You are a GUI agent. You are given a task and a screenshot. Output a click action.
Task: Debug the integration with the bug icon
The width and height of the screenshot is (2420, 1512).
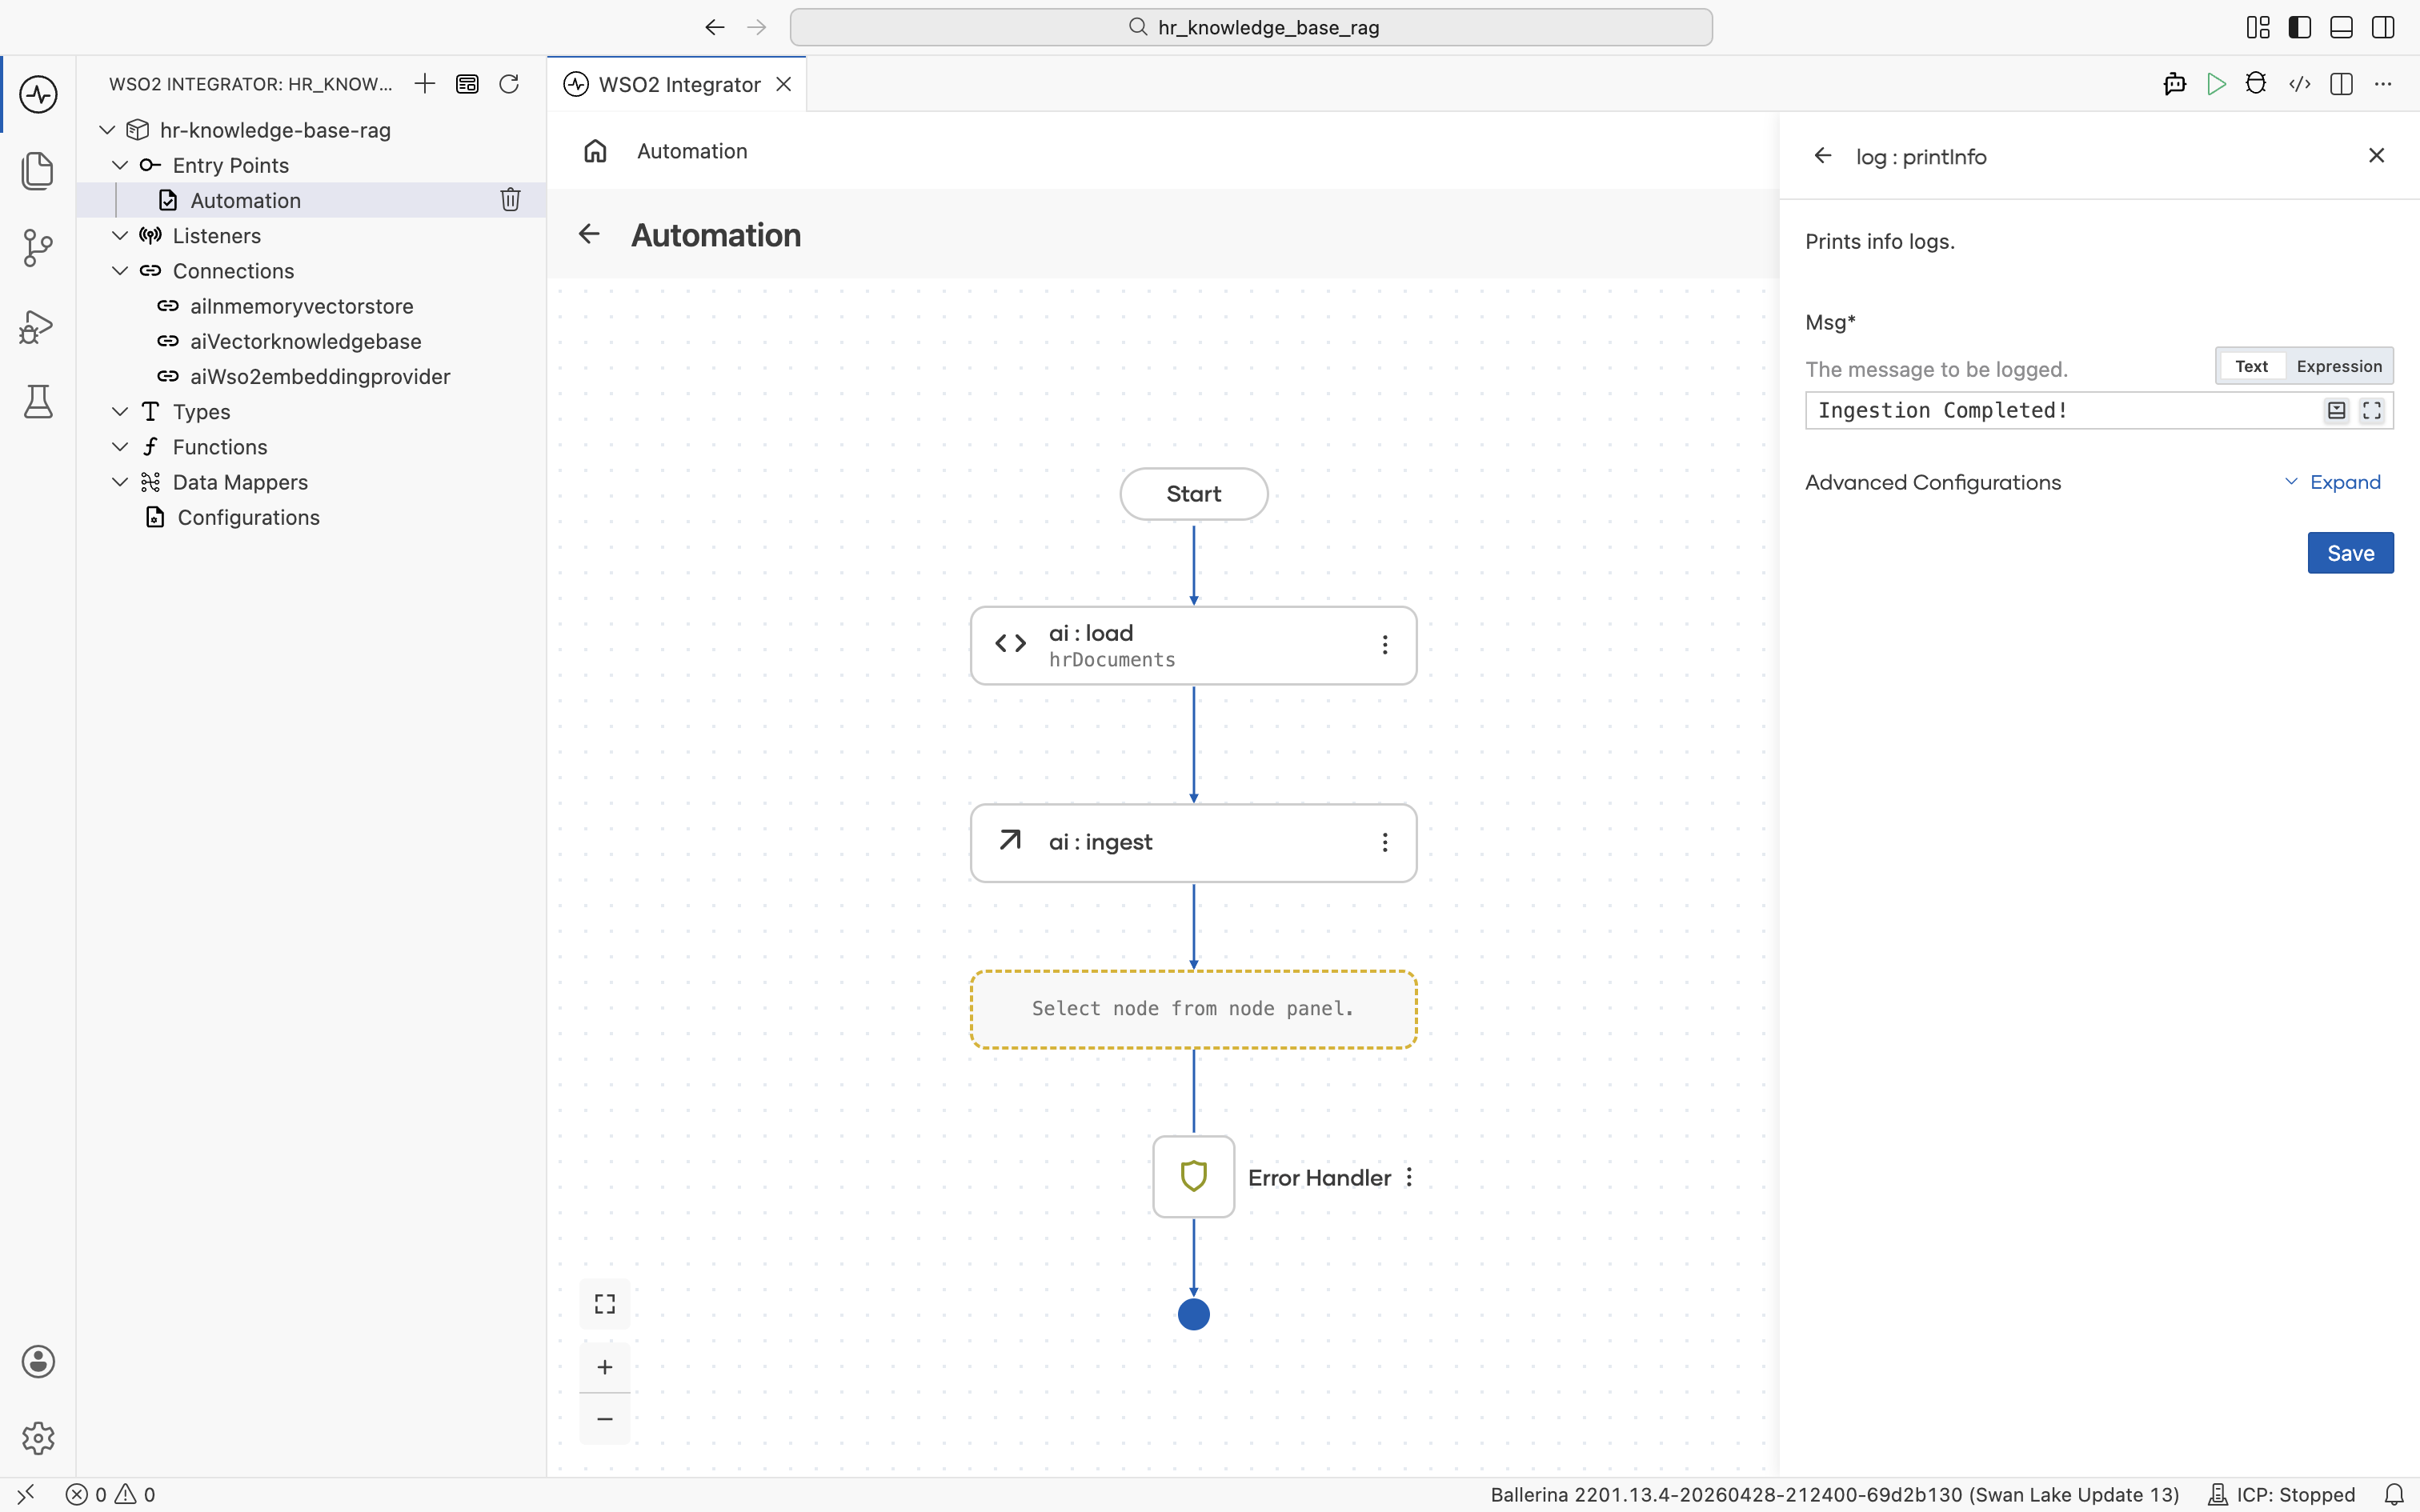click(2256, 84)
